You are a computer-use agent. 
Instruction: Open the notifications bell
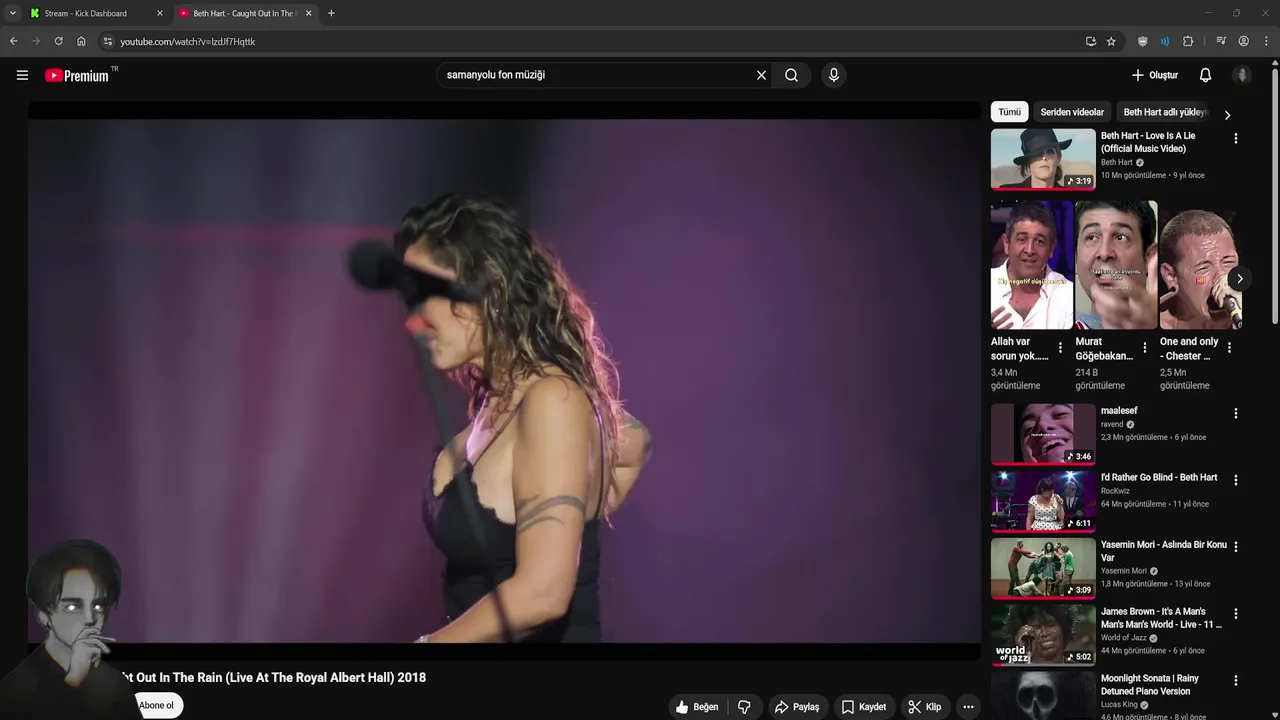tap(1205, 75)
